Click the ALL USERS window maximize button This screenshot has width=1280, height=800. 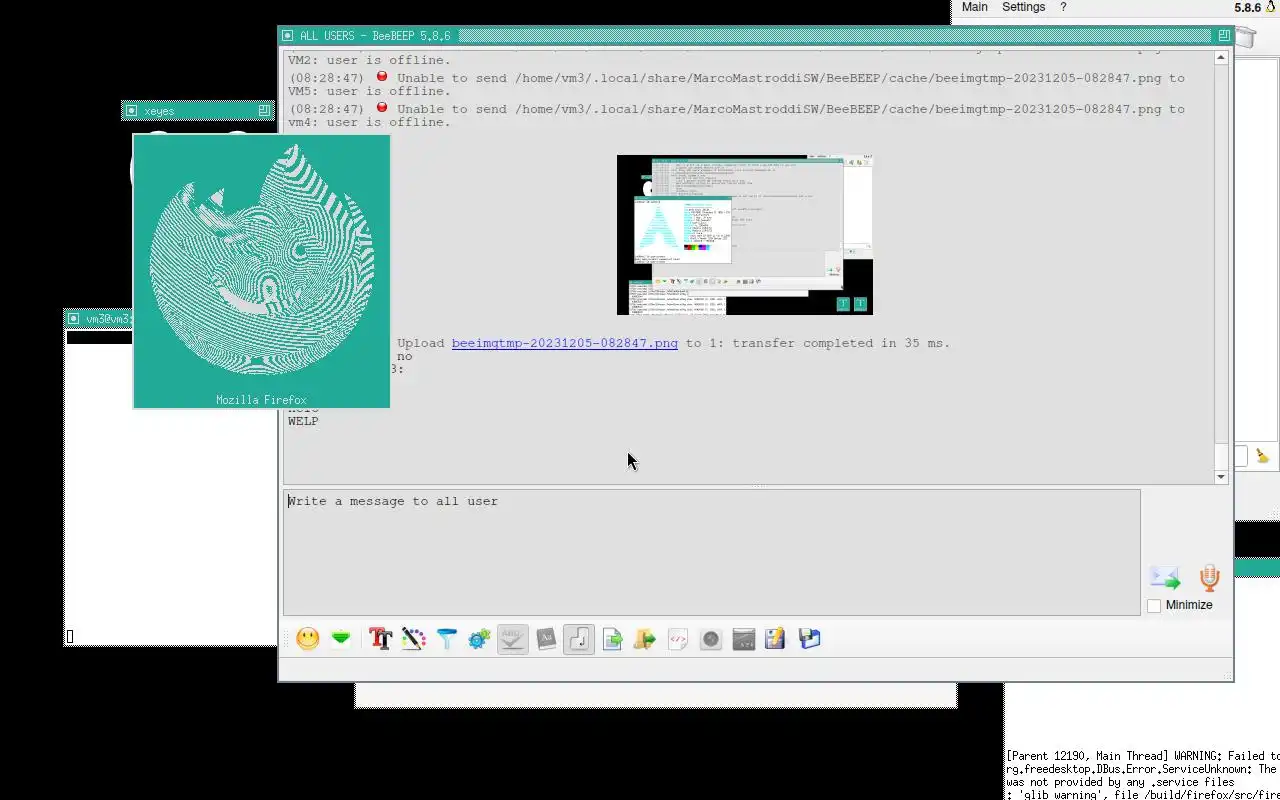(1223, 35)
